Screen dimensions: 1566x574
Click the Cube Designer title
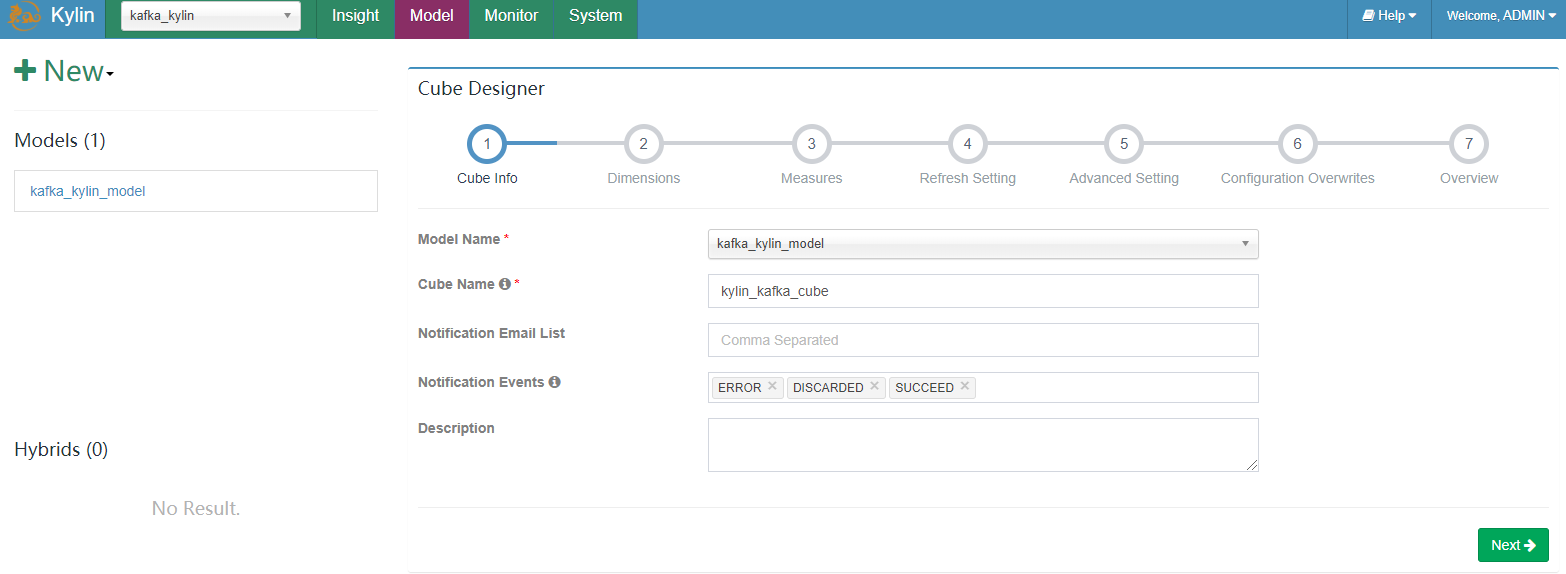click(481, 89)
